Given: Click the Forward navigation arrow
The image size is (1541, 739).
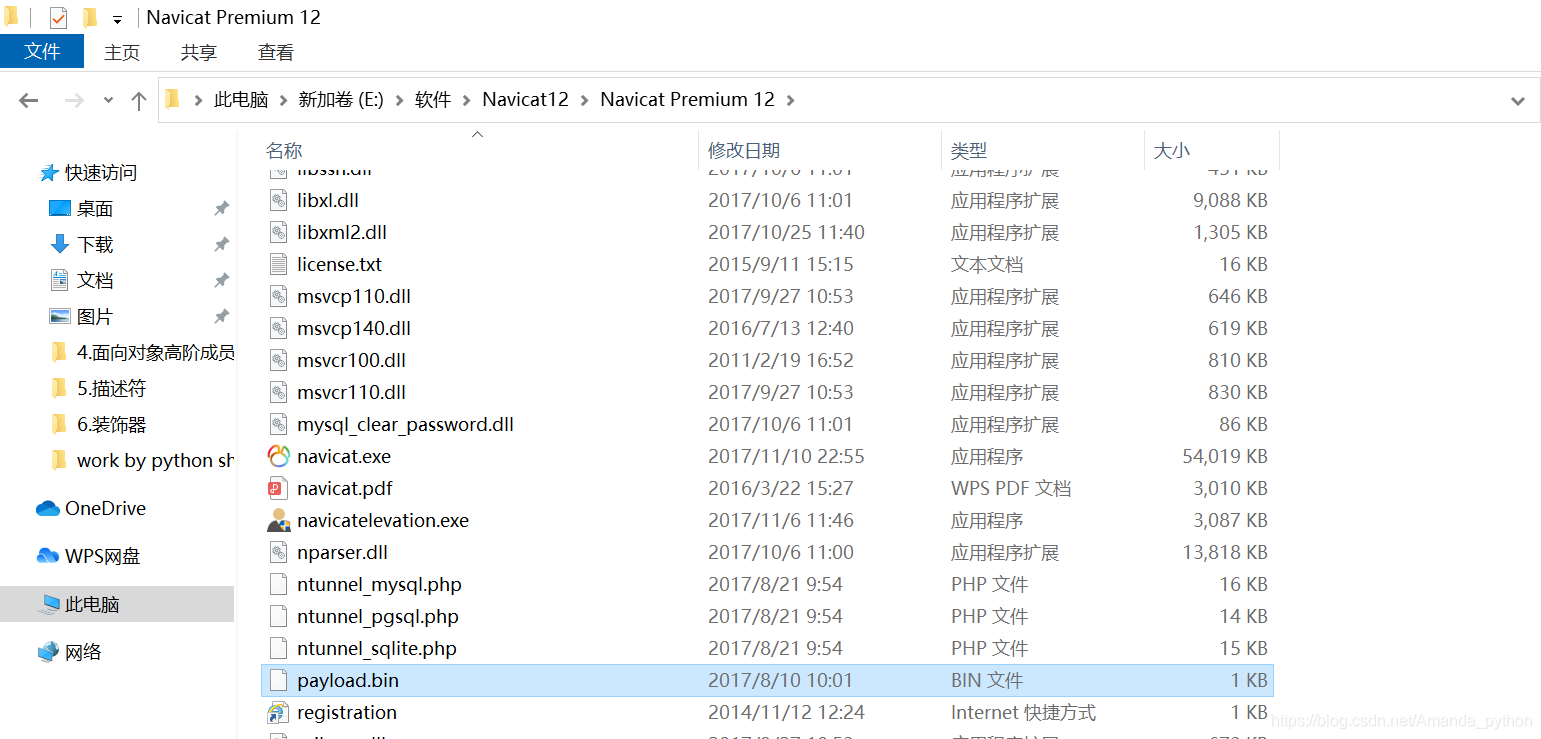Looking at the screenshot, I should 74,100.
